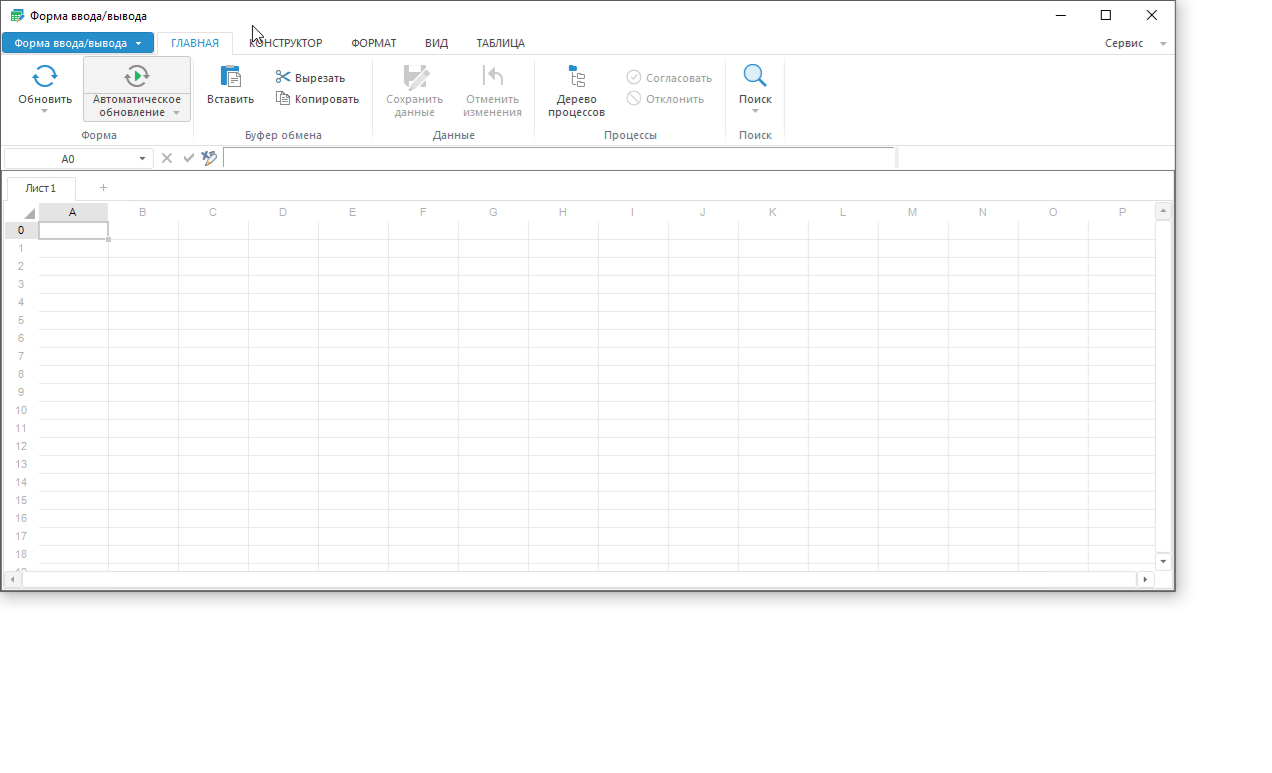Click Сохранить данные icon
Viewport: 1272px width, 773px height.
(415, 76)
